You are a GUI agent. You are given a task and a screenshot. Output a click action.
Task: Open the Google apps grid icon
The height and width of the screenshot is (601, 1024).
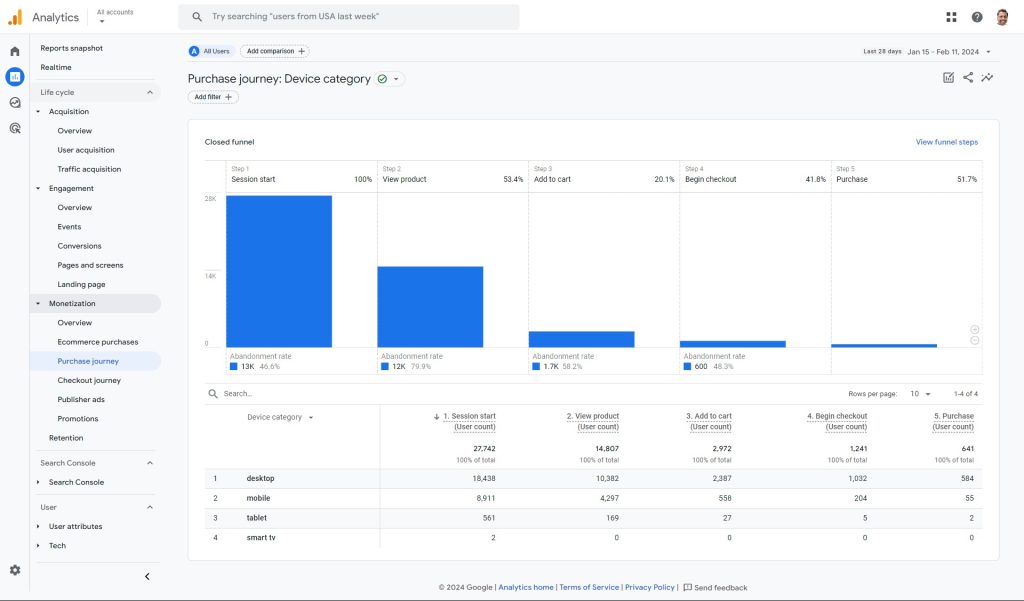click(951, 17)
